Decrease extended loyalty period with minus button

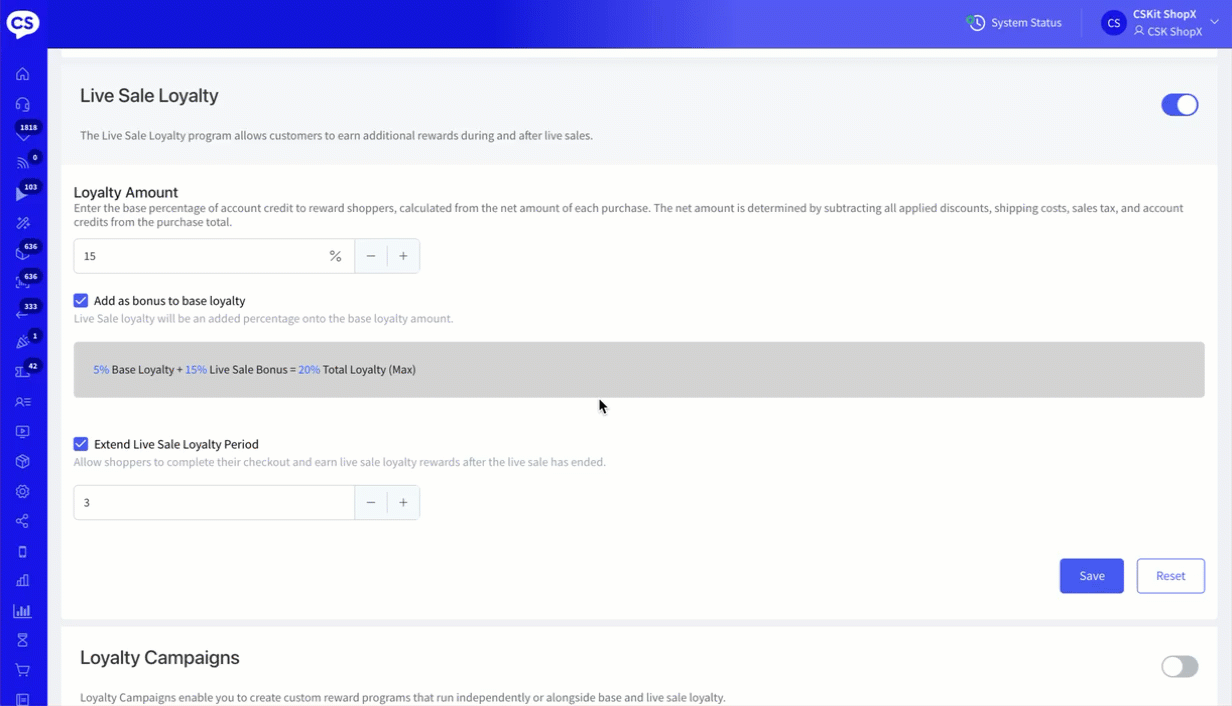pos(371,503)
